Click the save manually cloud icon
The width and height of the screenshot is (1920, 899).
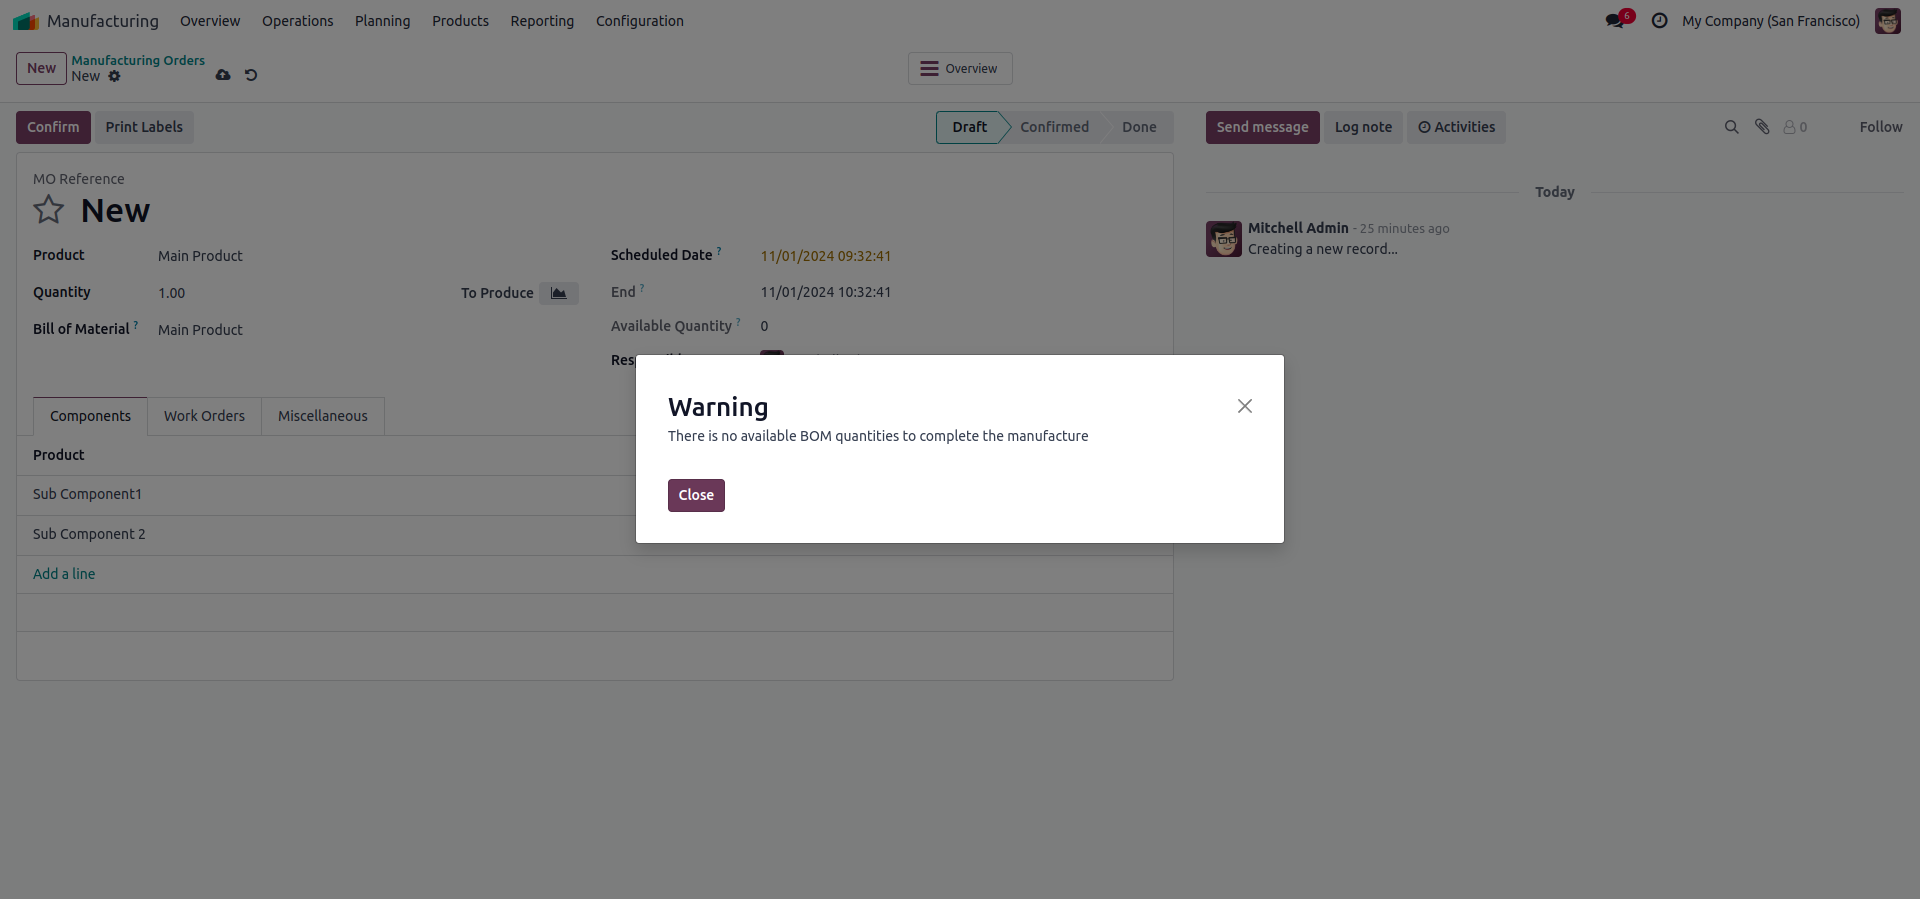(223, 75)
